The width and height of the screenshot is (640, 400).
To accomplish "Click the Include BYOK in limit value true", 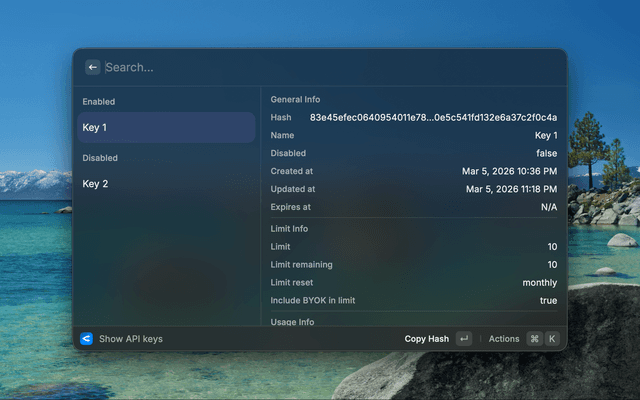I will 548,300.
